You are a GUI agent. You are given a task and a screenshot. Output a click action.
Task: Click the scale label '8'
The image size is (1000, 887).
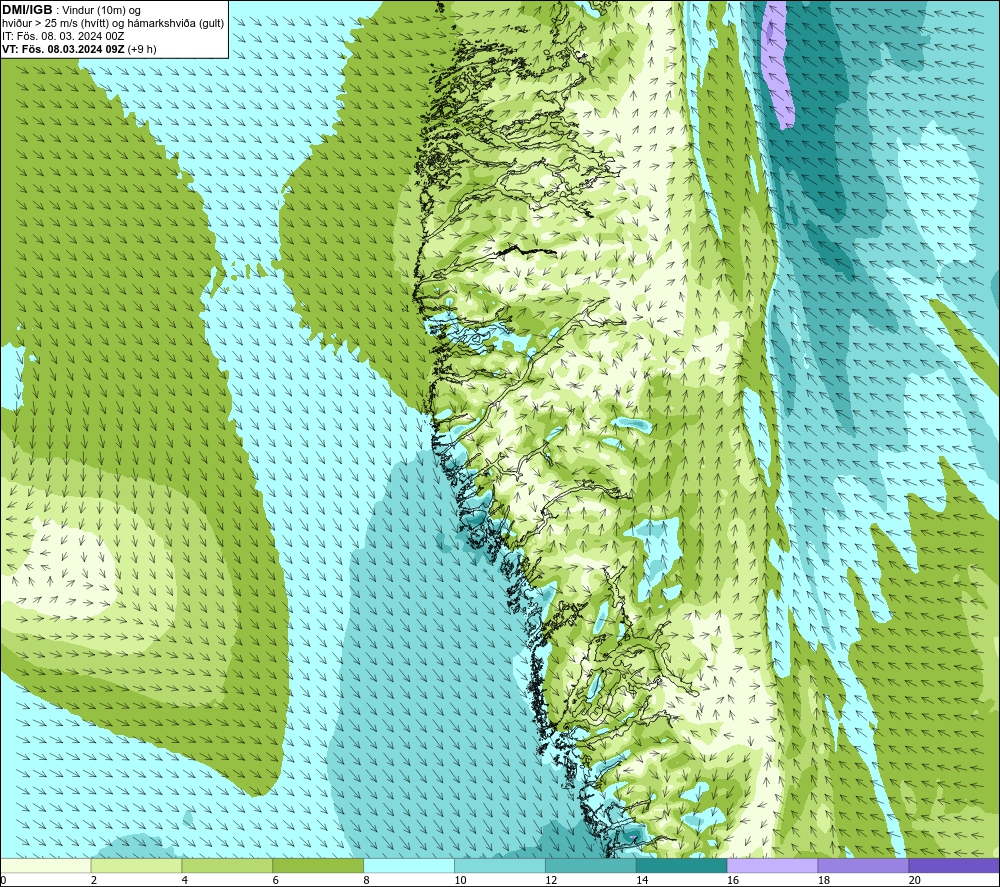pyautogui.click(x=367, y=880)
